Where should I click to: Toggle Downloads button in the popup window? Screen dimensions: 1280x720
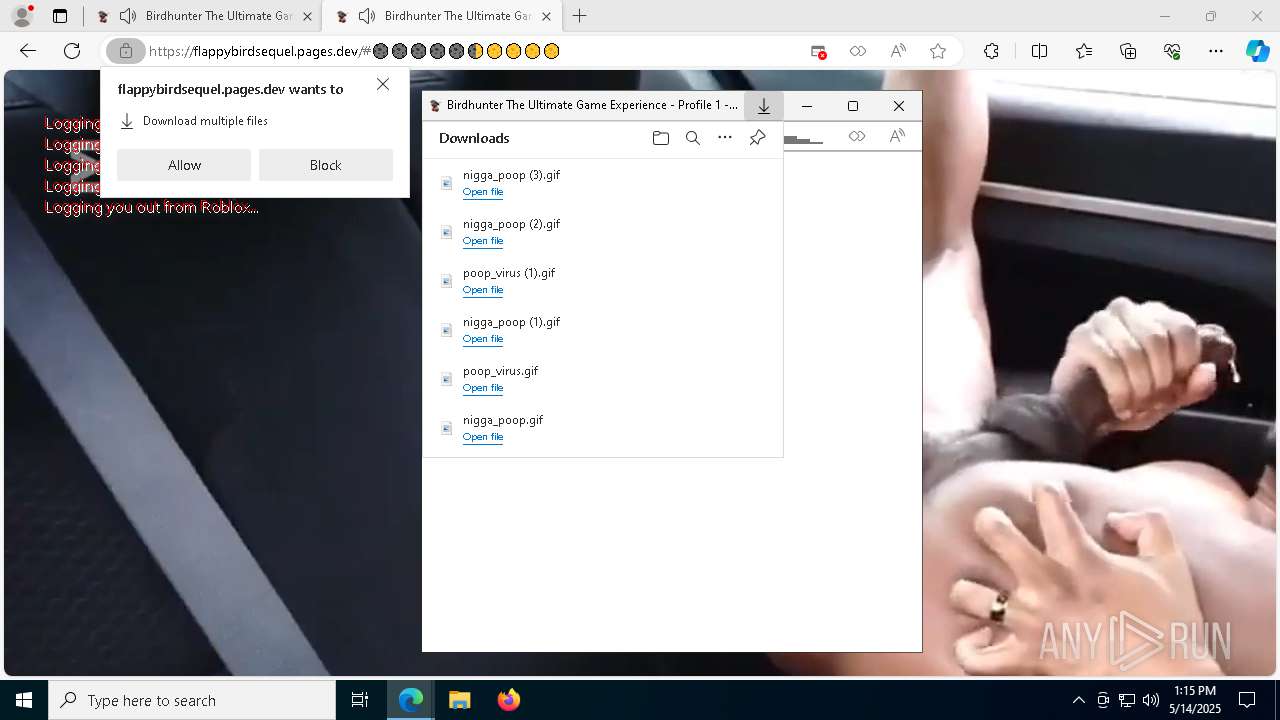tap(763, 106)
